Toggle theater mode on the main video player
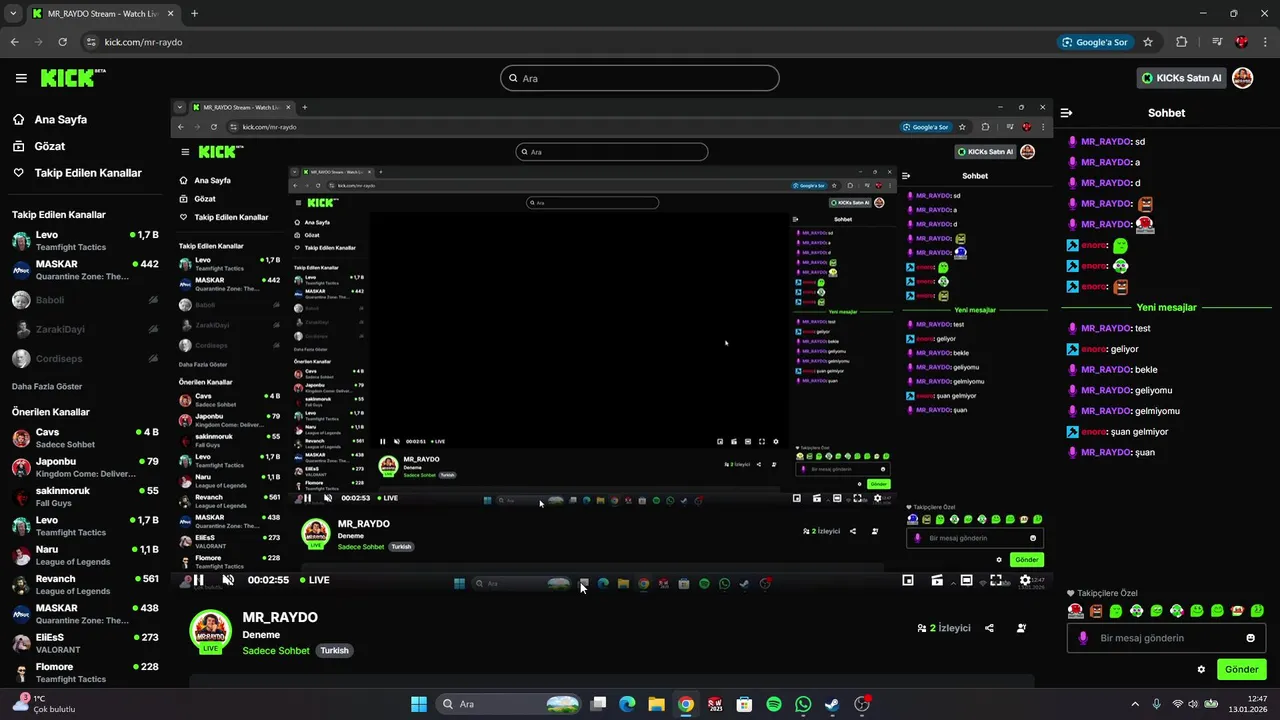This screenshot has width=1280, height=720. click(x=966, y=580)
